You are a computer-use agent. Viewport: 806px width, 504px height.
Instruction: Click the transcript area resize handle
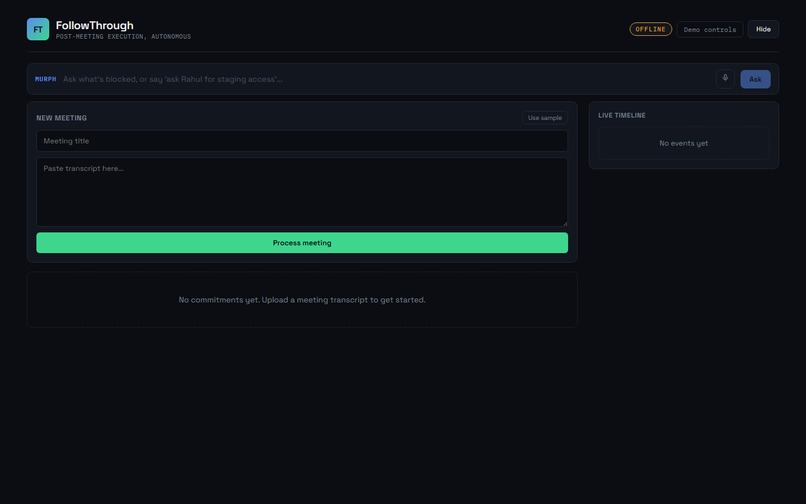[565, 223]
